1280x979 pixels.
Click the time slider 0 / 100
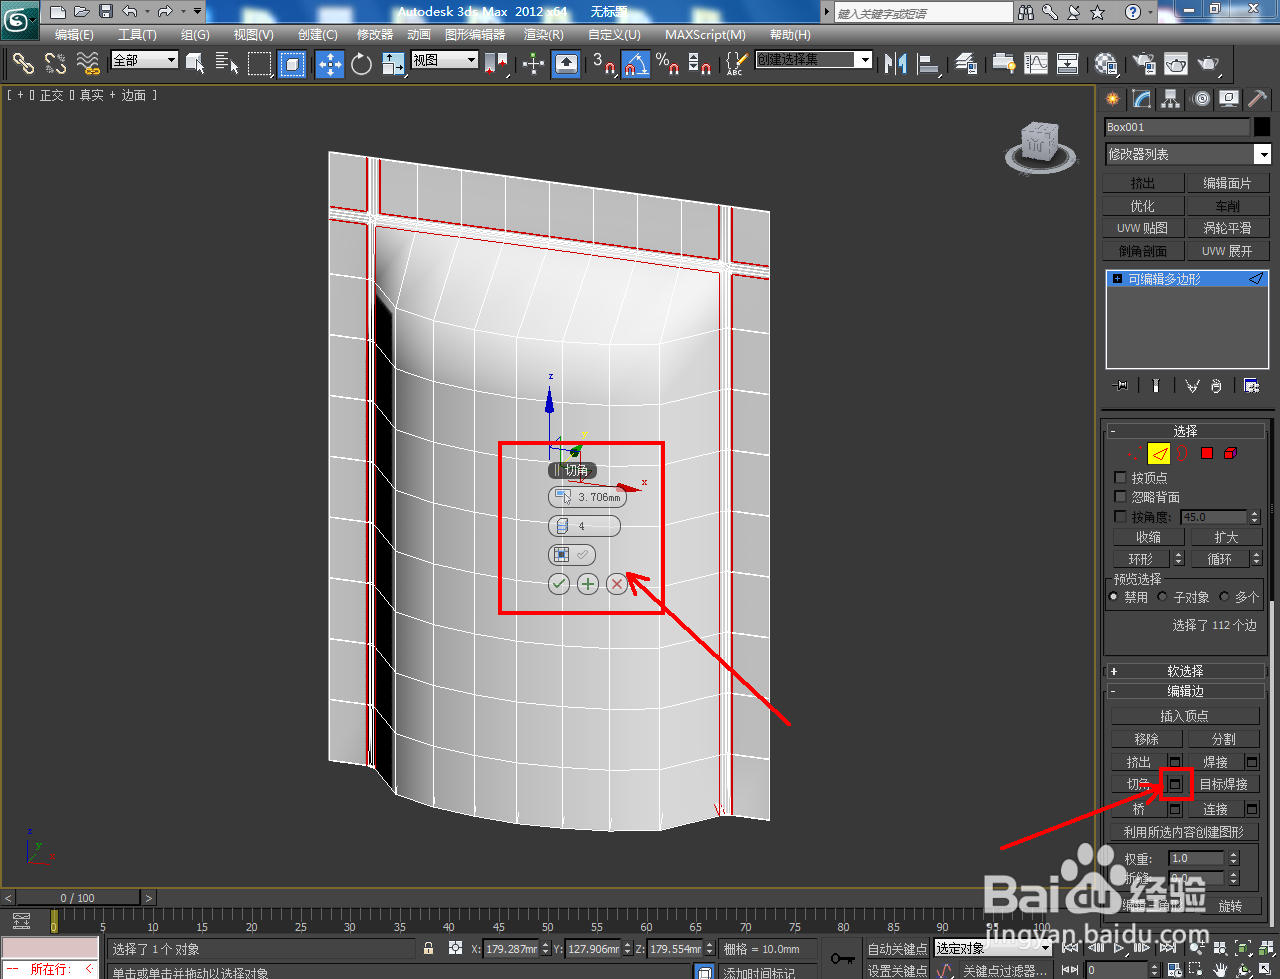pos(78,897)
